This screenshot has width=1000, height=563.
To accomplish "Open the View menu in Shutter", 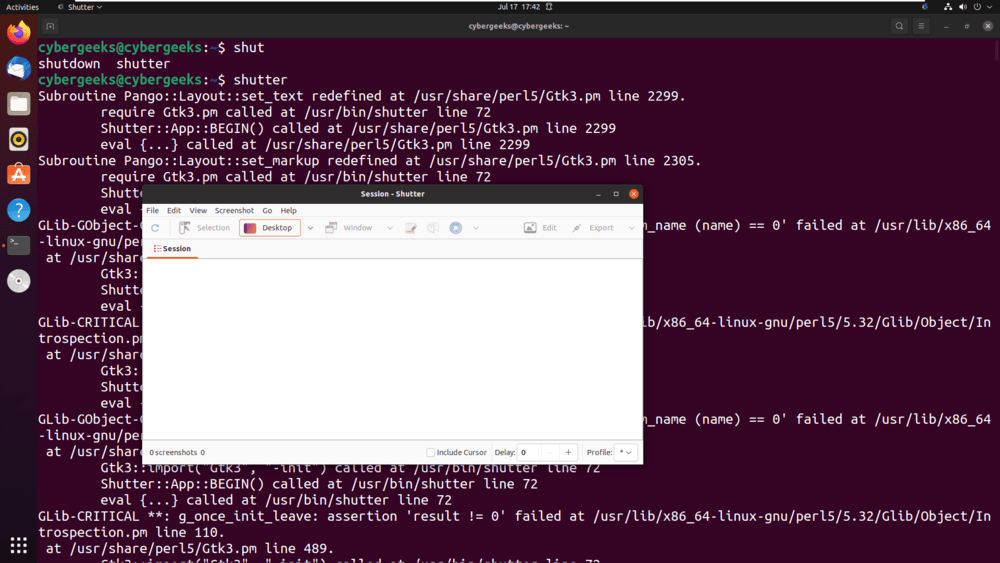I will [198, 210].
